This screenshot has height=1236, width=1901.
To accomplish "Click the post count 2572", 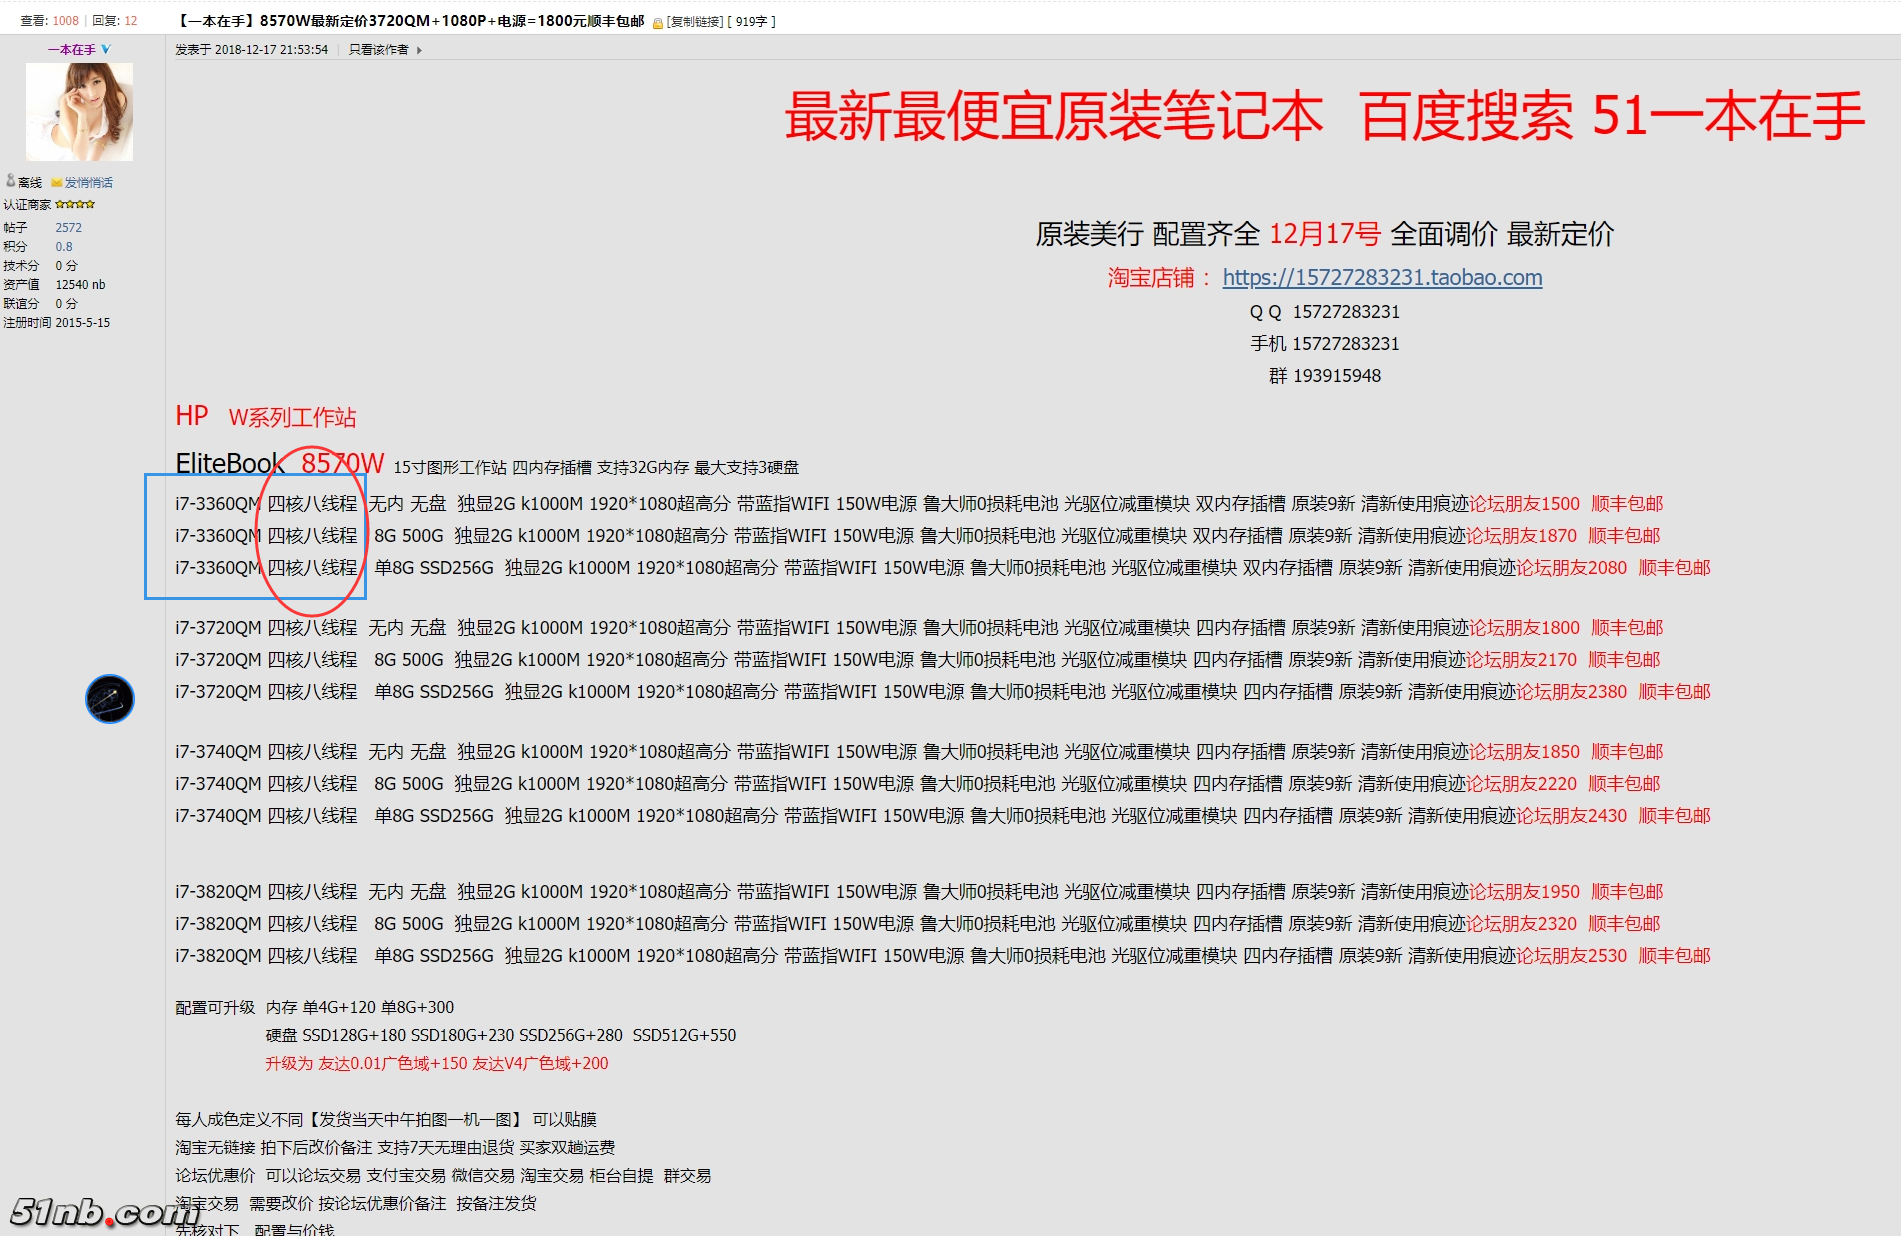I will click(68, 228).
